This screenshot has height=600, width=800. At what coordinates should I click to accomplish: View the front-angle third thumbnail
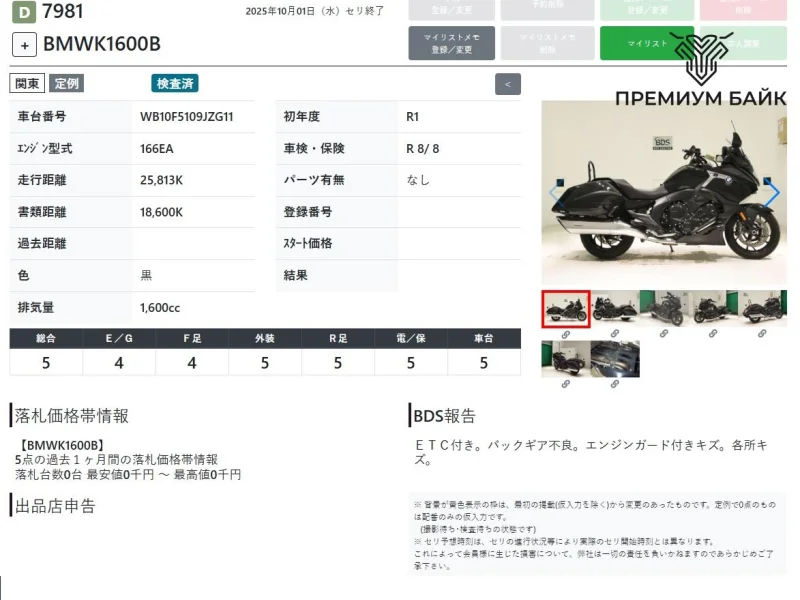click(664, 309)
